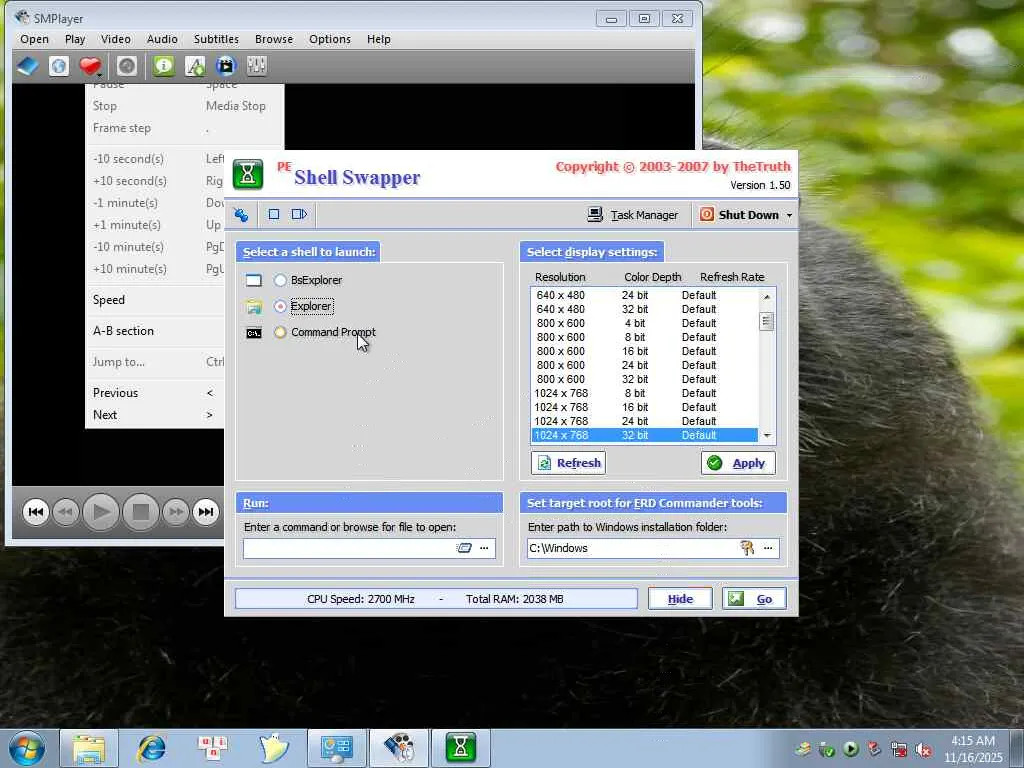Screen dimensions: 1024x768
Task: Open SMPlayer's Help menu
Action: 379,39
